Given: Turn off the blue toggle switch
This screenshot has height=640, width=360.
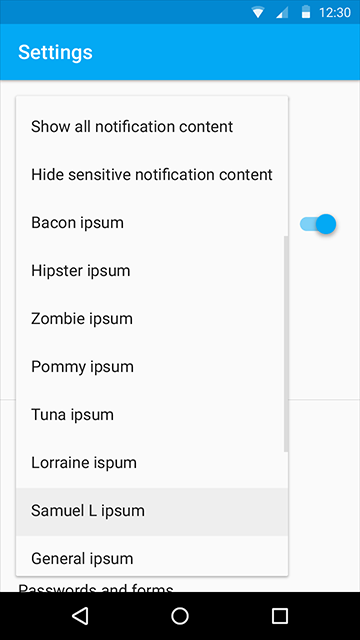Looking at the screenshot, I should pyautogui.click(x=318, y=224).
